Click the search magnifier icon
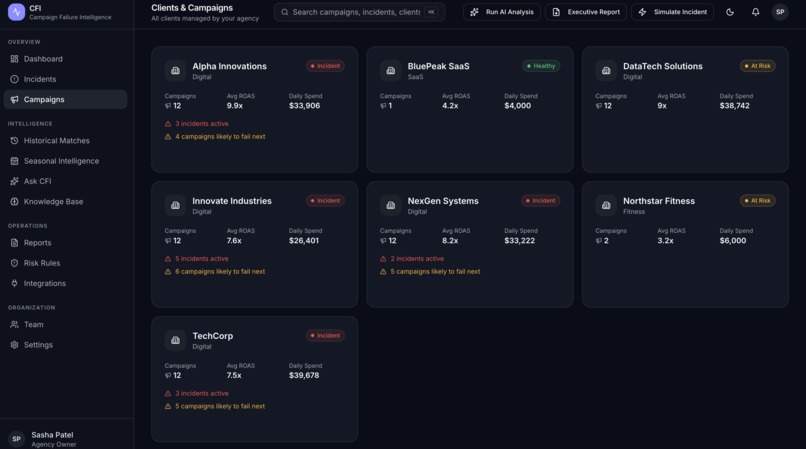This screenshot has width=806, height=449. 284,12
